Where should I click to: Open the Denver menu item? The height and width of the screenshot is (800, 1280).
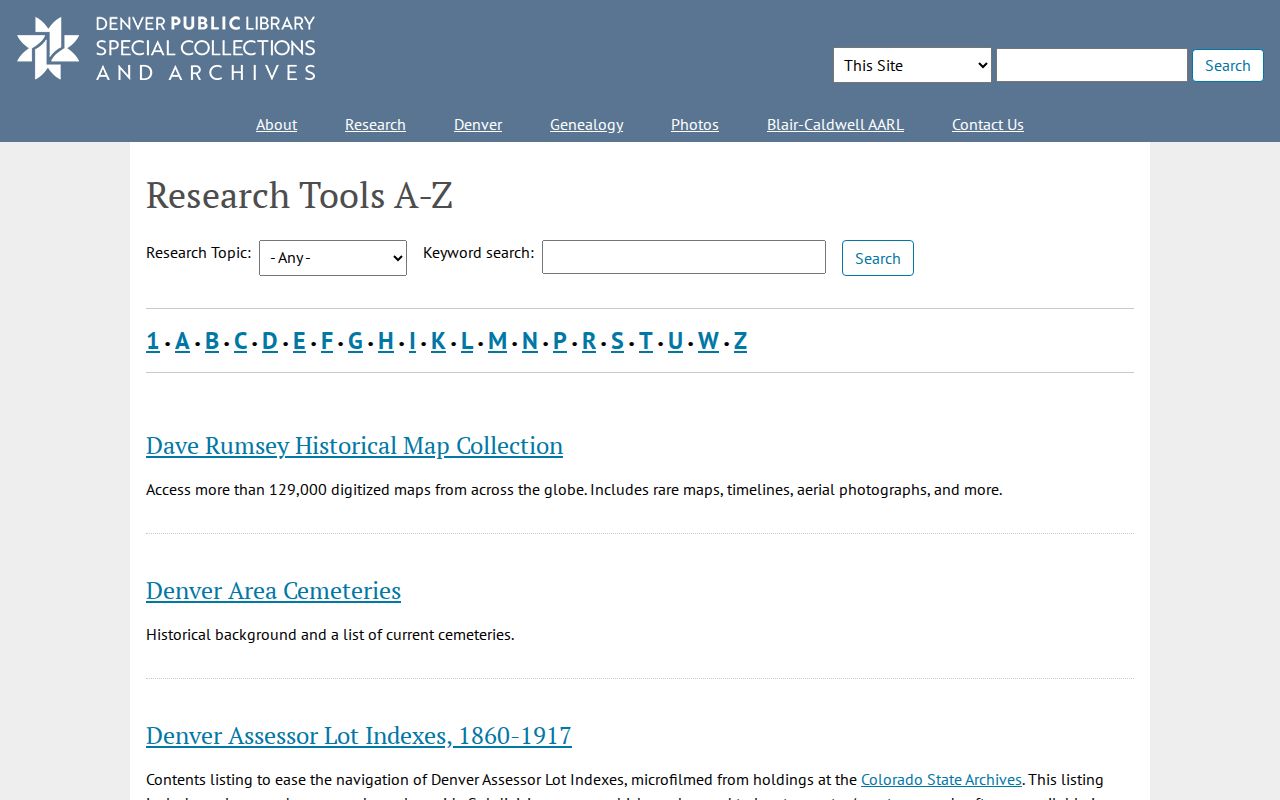(x=478, y=124)
